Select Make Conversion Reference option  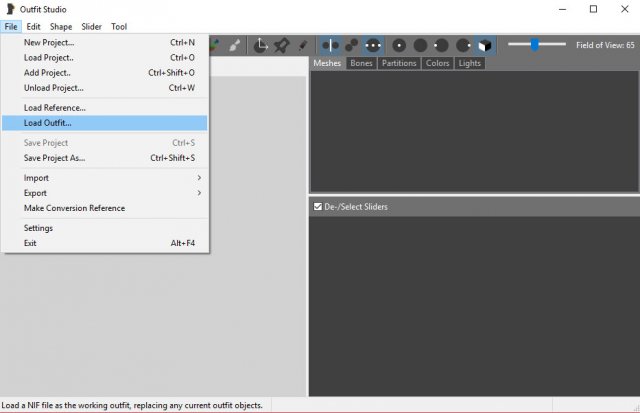(74, 208)
